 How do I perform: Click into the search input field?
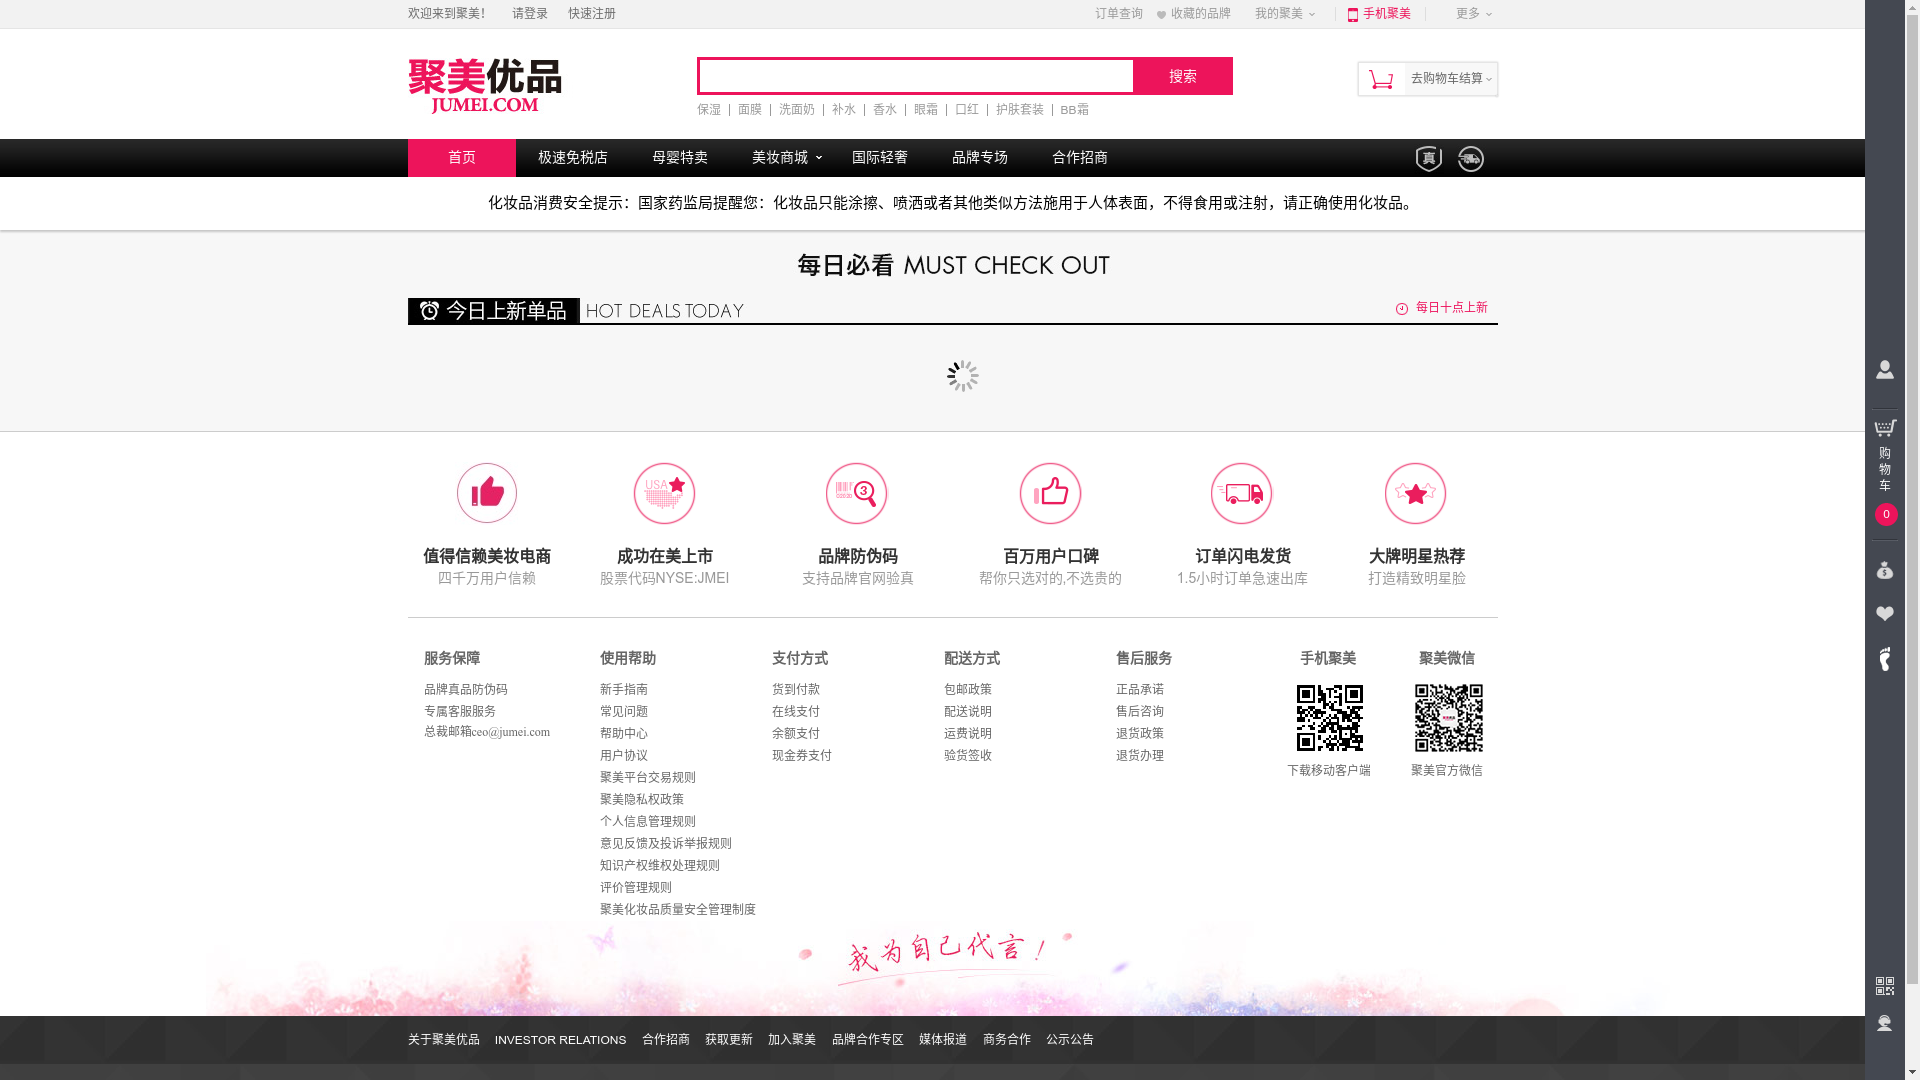(x=915, y=76)
